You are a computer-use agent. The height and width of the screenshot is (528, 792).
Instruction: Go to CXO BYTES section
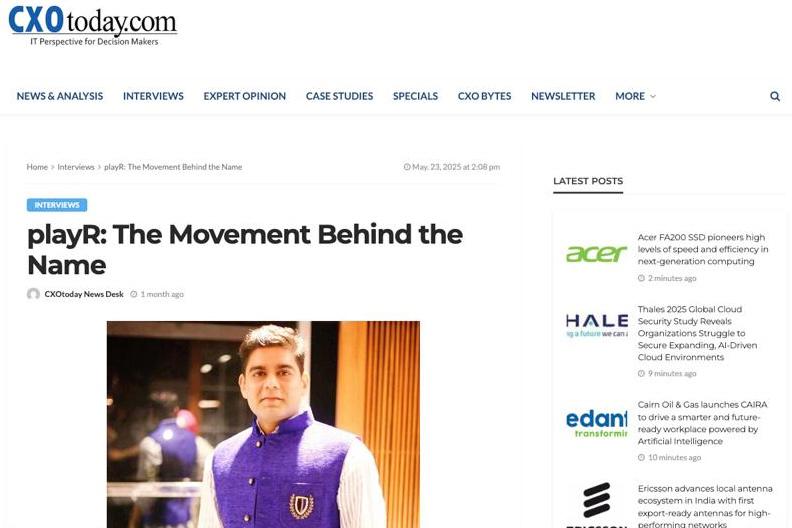pos(484,96)
